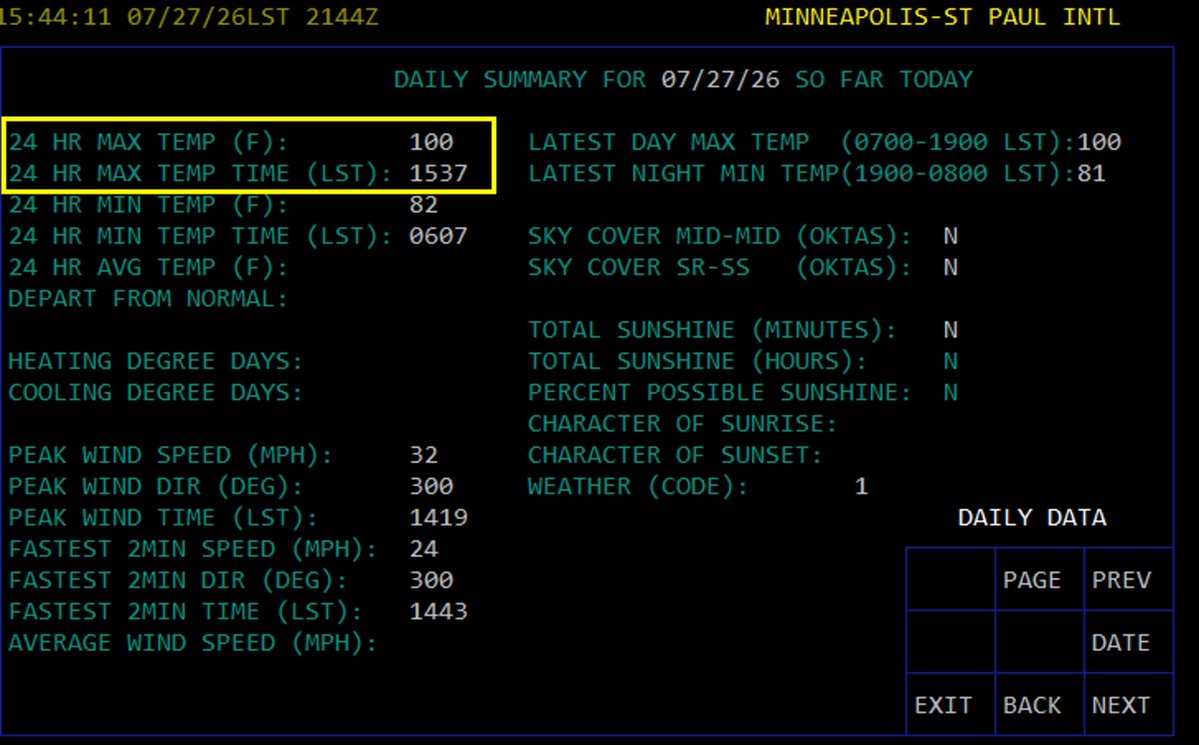Select the HEATING DEGREE DAYS label
This screenshot has width=1199, height=745.
tap(155, 361)
